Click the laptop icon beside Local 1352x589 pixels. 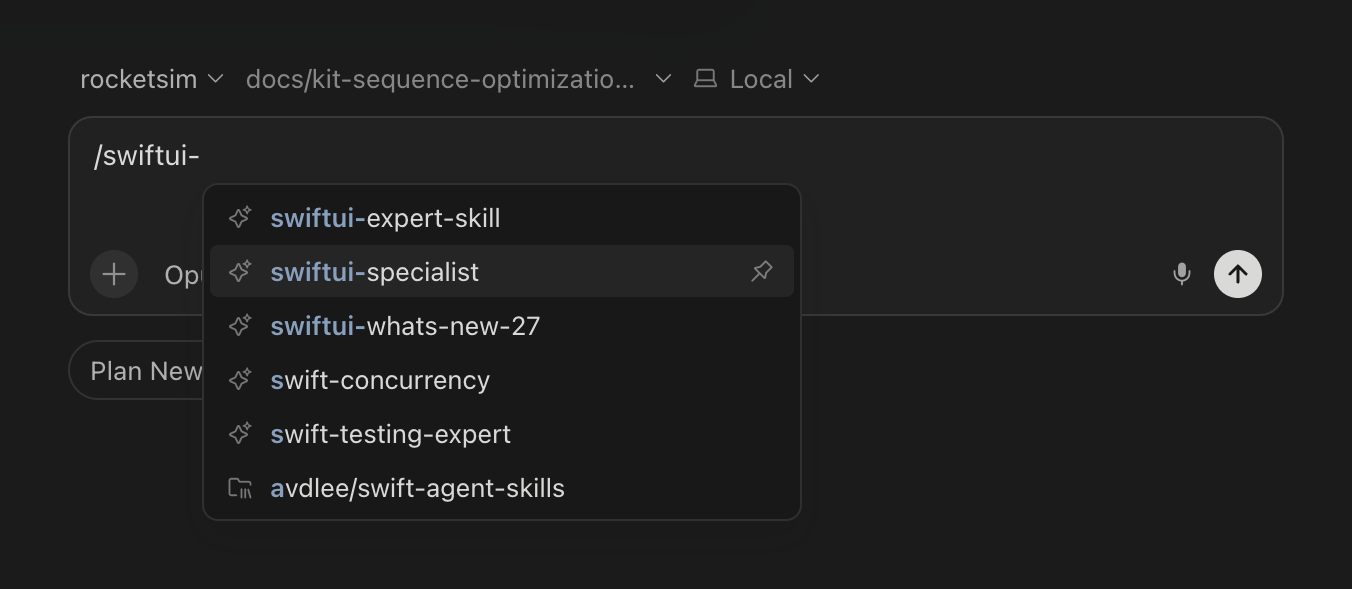point(706,78)
